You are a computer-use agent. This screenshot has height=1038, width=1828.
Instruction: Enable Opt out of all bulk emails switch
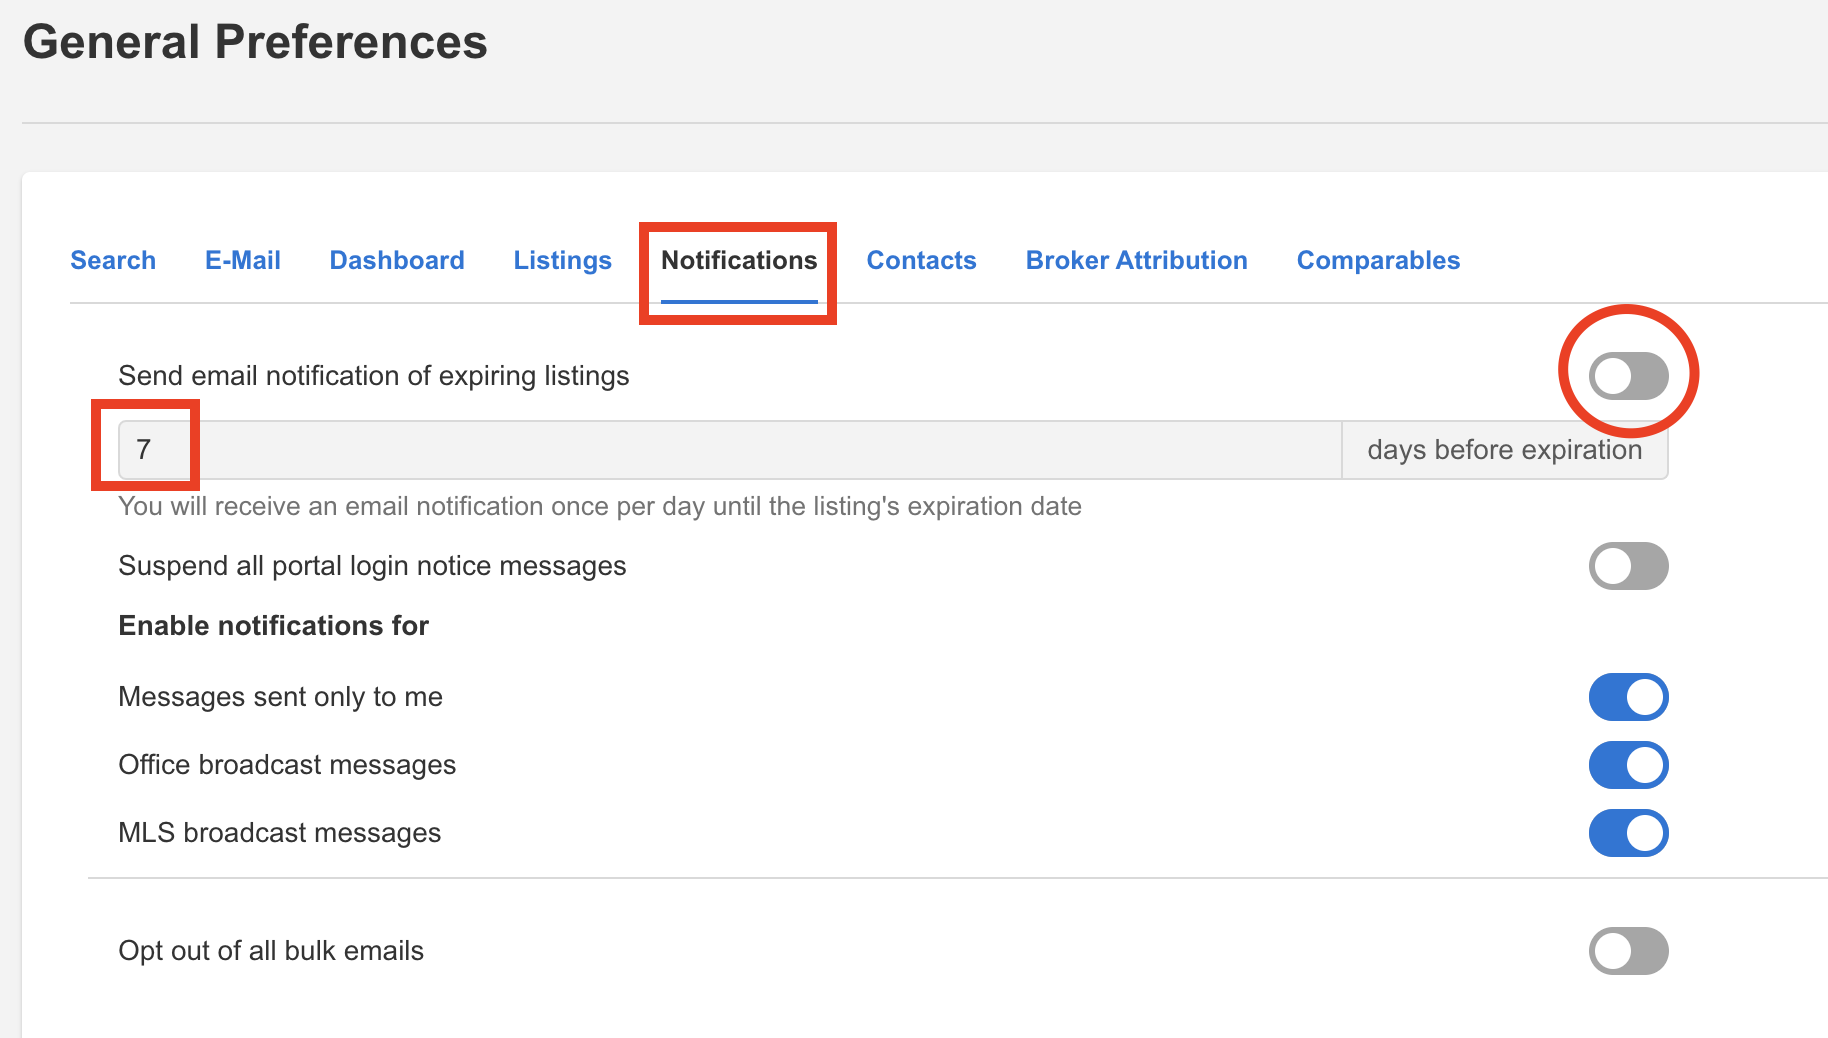[1628, 951]
